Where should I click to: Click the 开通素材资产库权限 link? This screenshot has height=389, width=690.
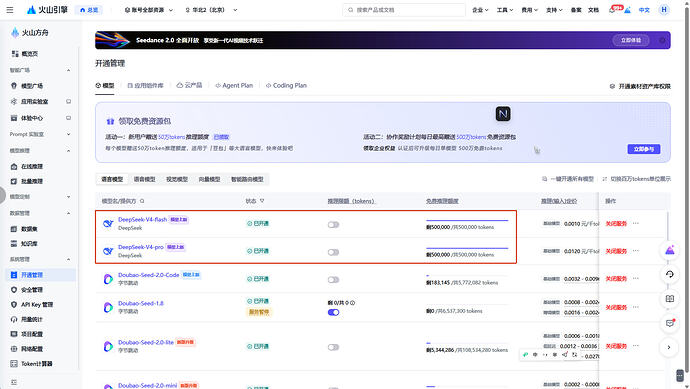640,86
